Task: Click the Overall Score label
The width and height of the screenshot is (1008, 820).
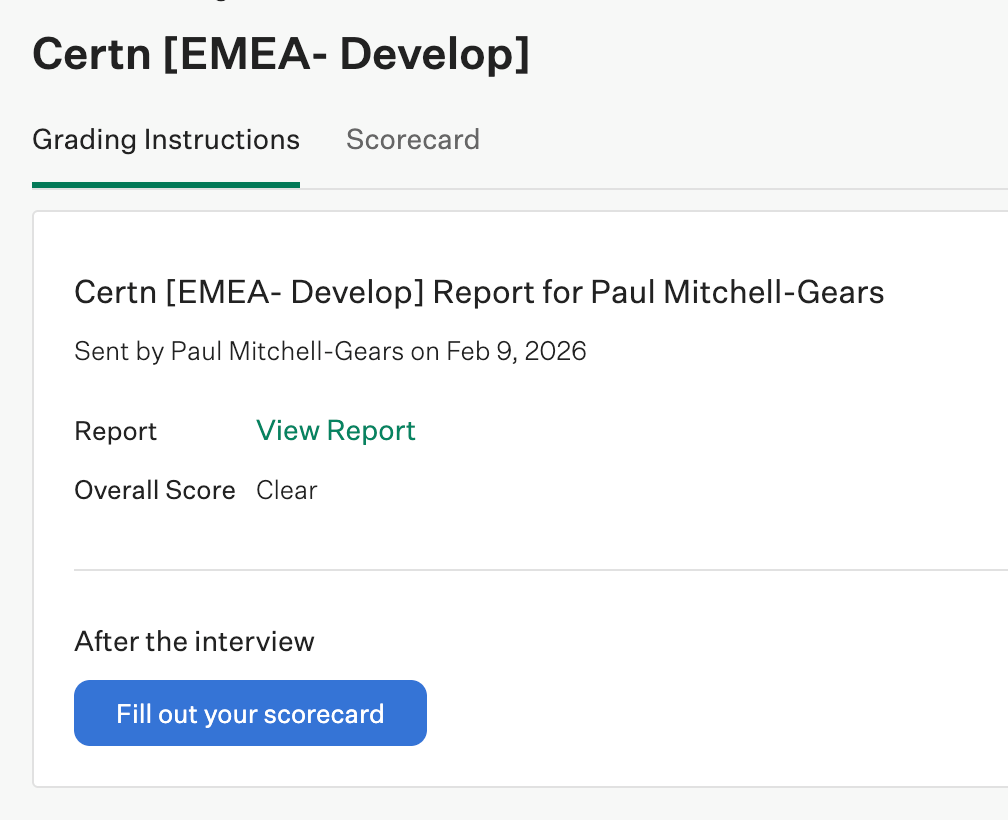Action: pyautogui.click(x=155, y=490)
